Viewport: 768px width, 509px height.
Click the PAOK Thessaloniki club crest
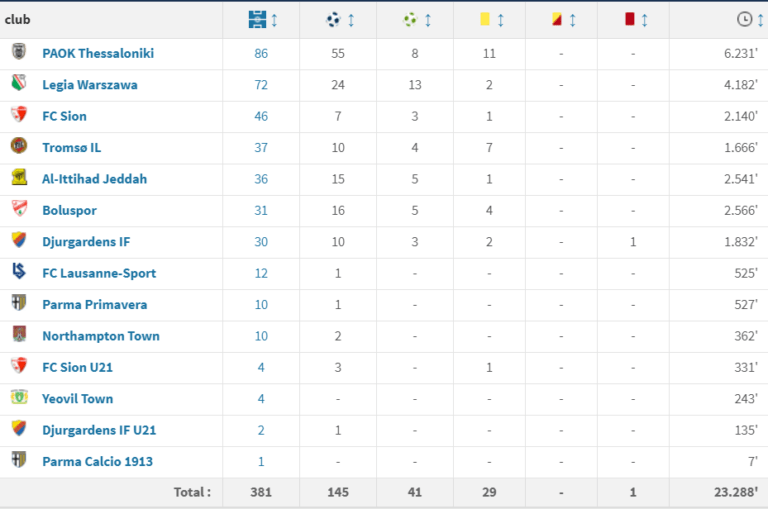[x=19, y=53]
